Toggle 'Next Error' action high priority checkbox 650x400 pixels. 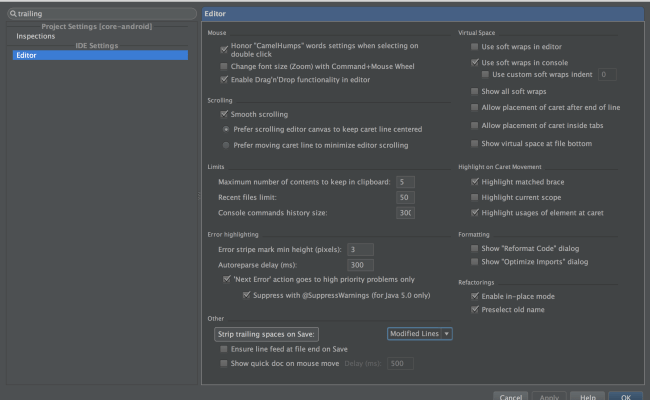point(226,279)
